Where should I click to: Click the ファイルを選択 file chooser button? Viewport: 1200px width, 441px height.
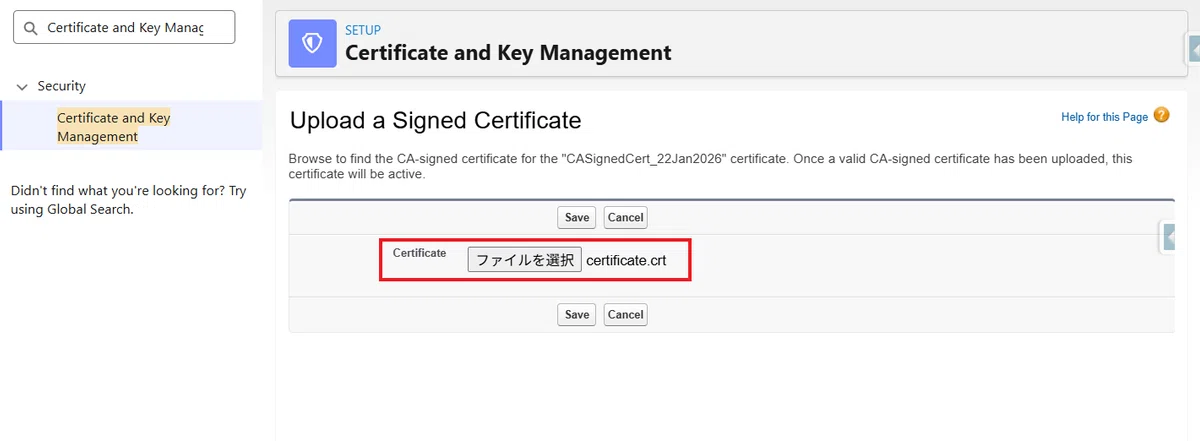[524, 260]
